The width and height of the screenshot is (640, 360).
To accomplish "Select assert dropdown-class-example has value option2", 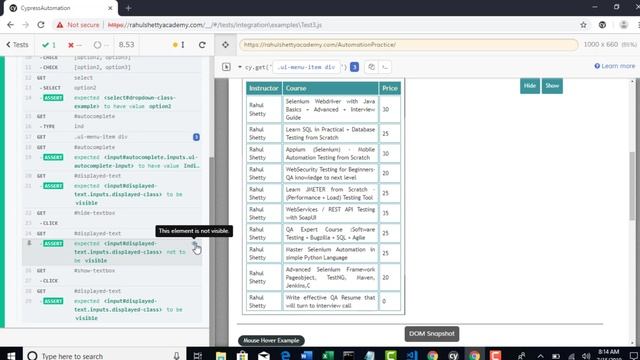I will (x=112, y=102).
